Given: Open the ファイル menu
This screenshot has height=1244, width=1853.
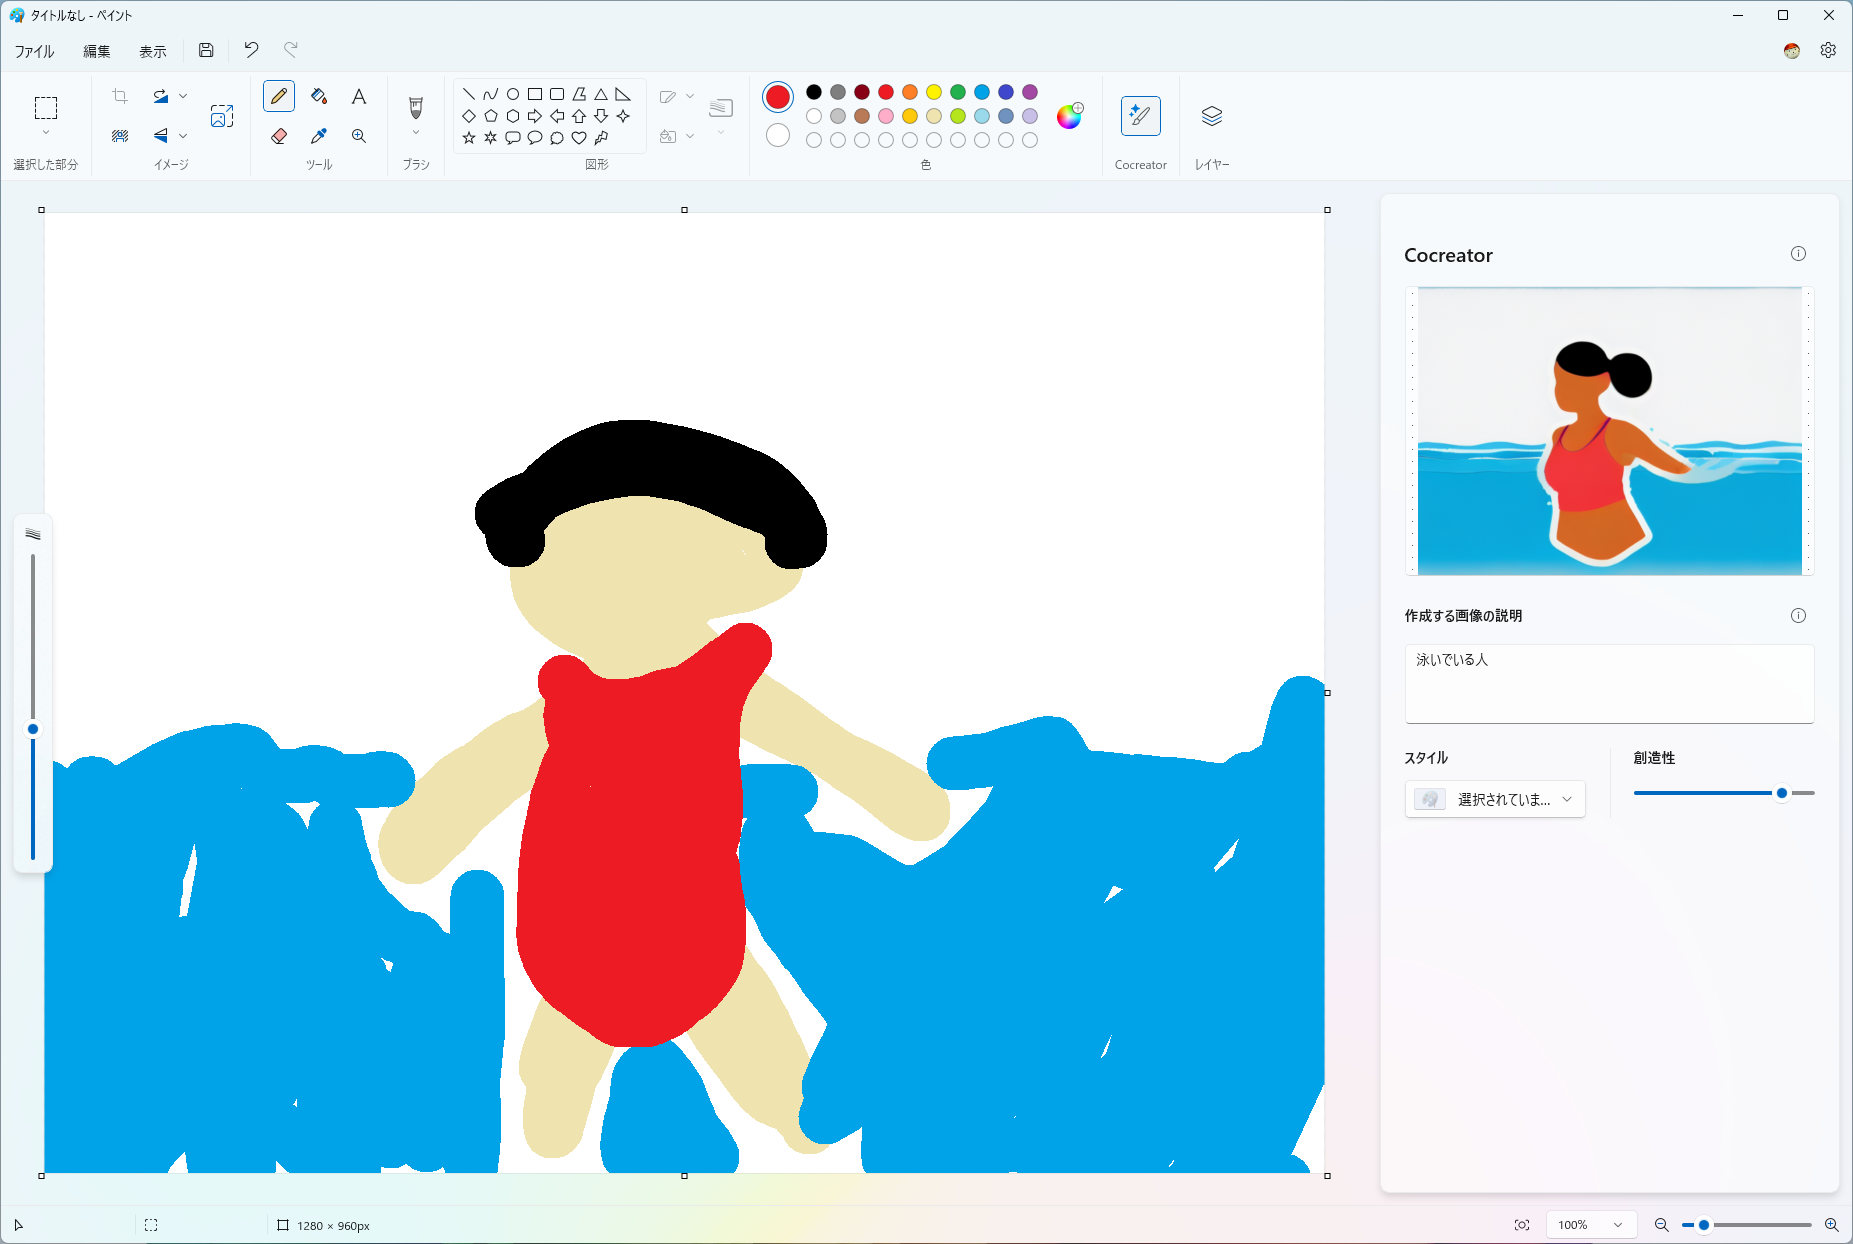Looking at the screenshot, I should click(x=33, y=50).
